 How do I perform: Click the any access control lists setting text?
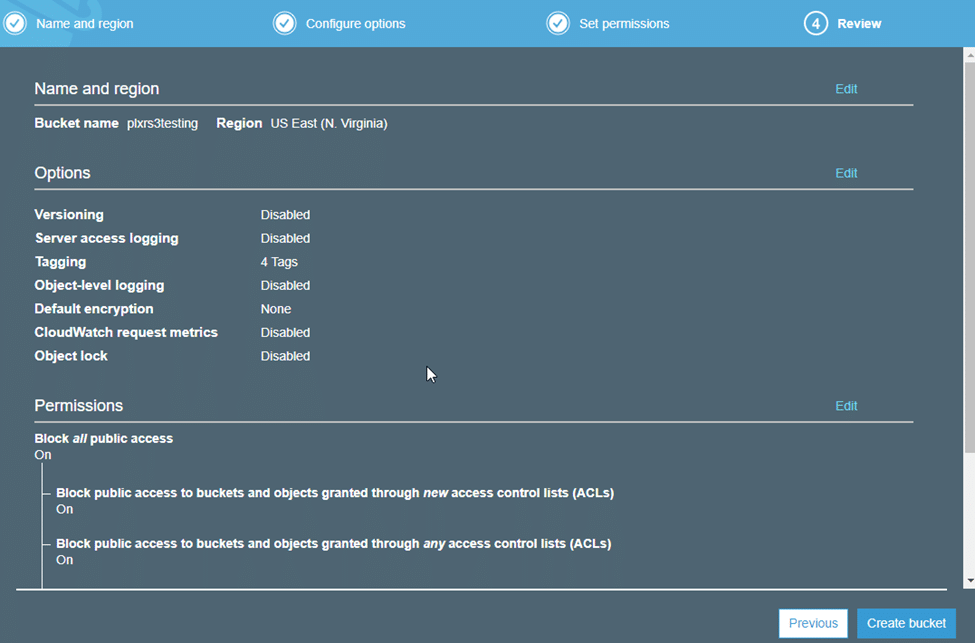pyautogui.click(x=334, y=544)
